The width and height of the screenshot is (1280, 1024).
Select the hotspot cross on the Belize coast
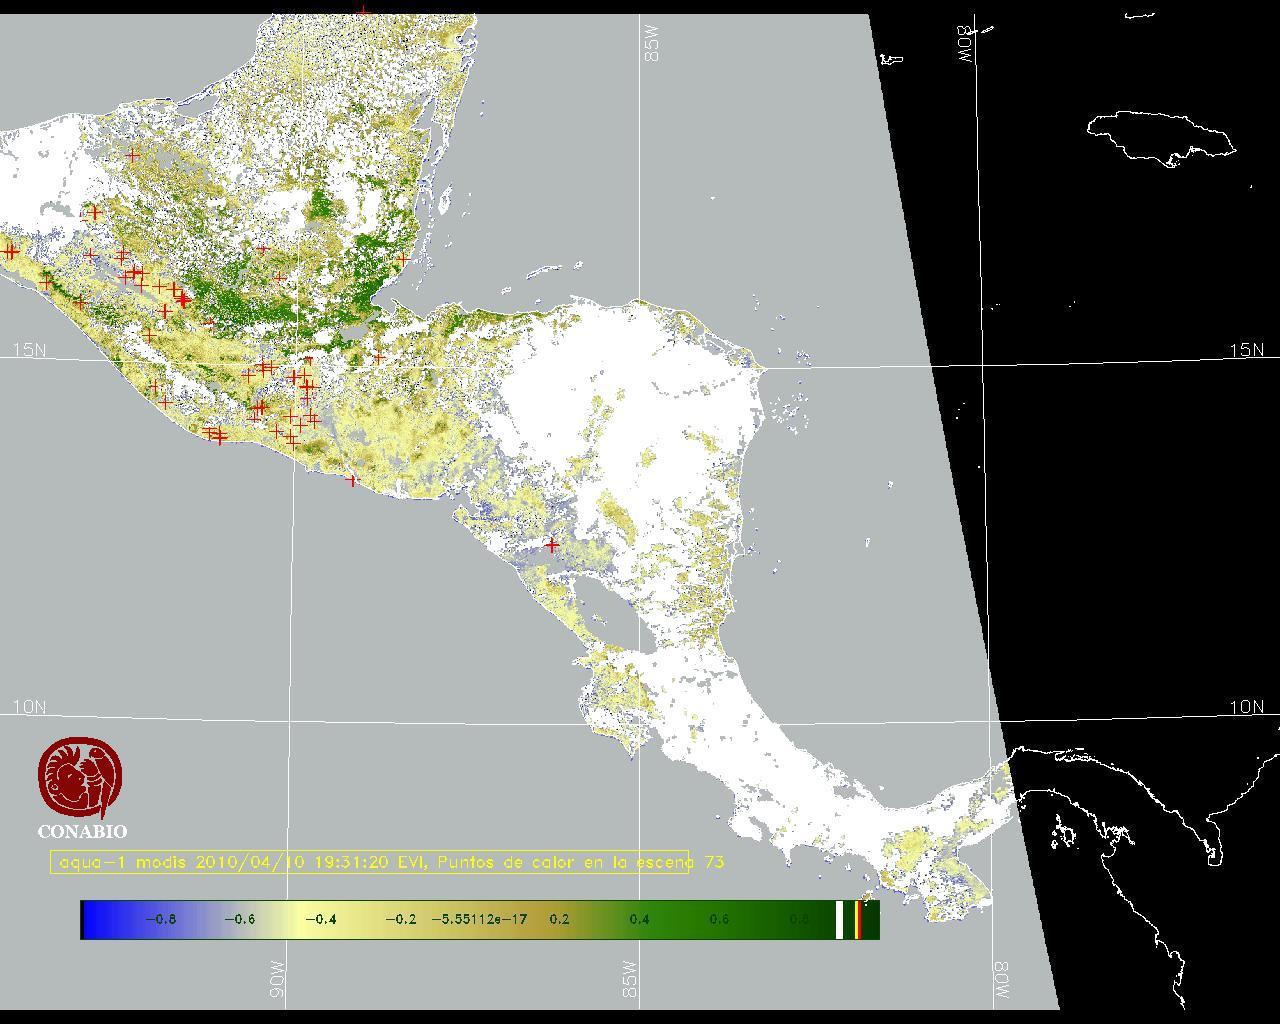[x=402, y=259]
